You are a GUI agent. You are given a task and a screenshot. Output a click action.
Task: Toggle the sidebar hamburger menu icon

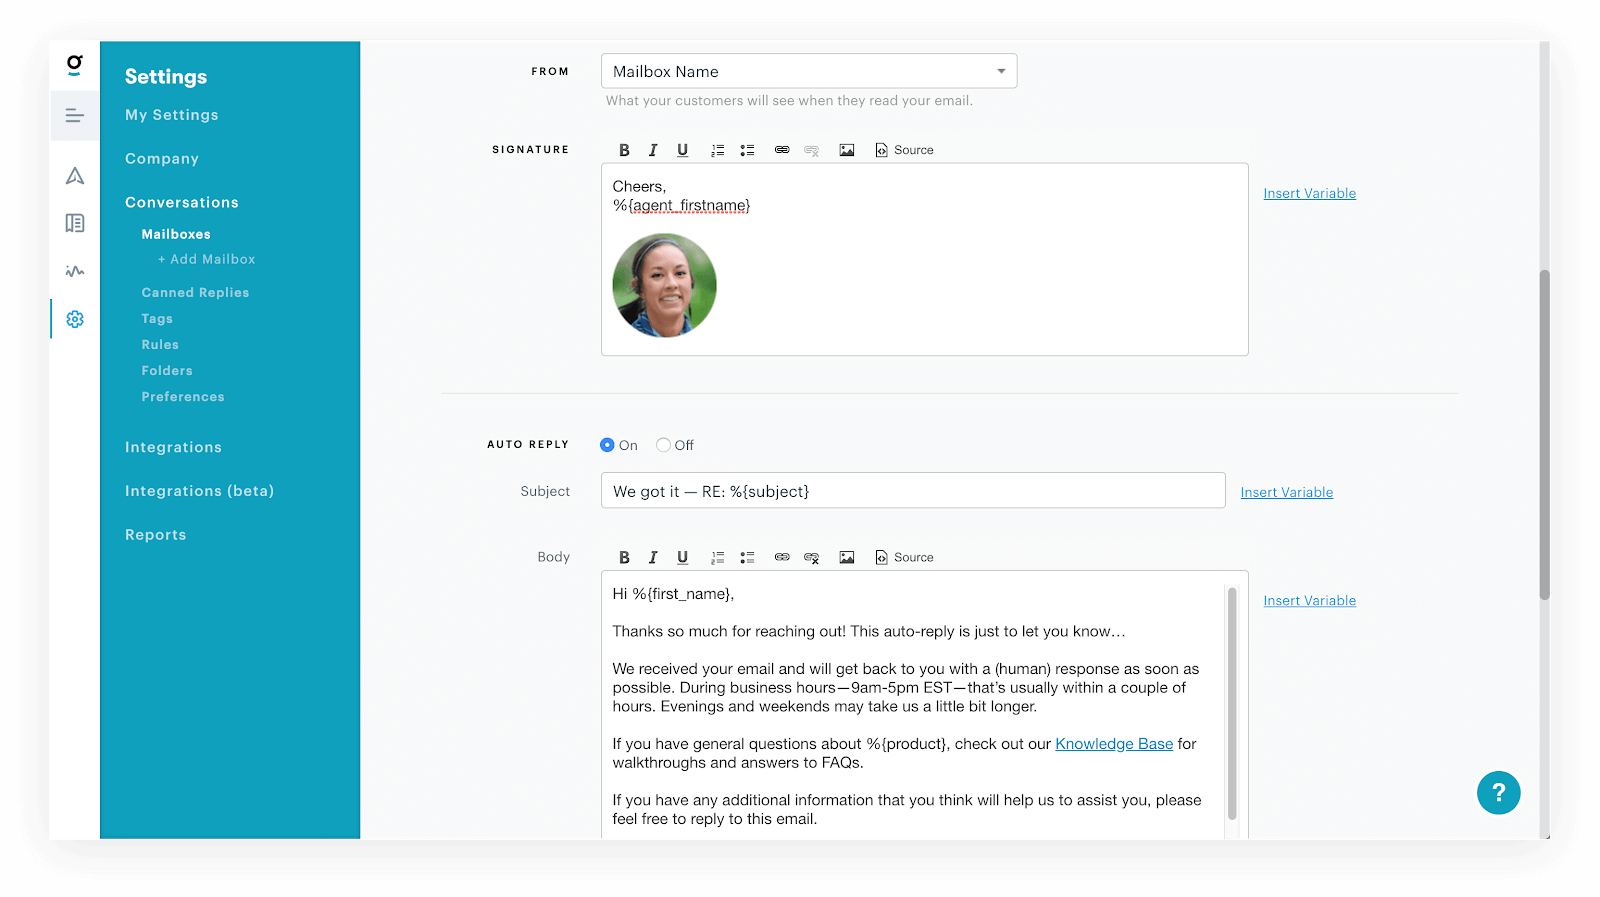75,116
